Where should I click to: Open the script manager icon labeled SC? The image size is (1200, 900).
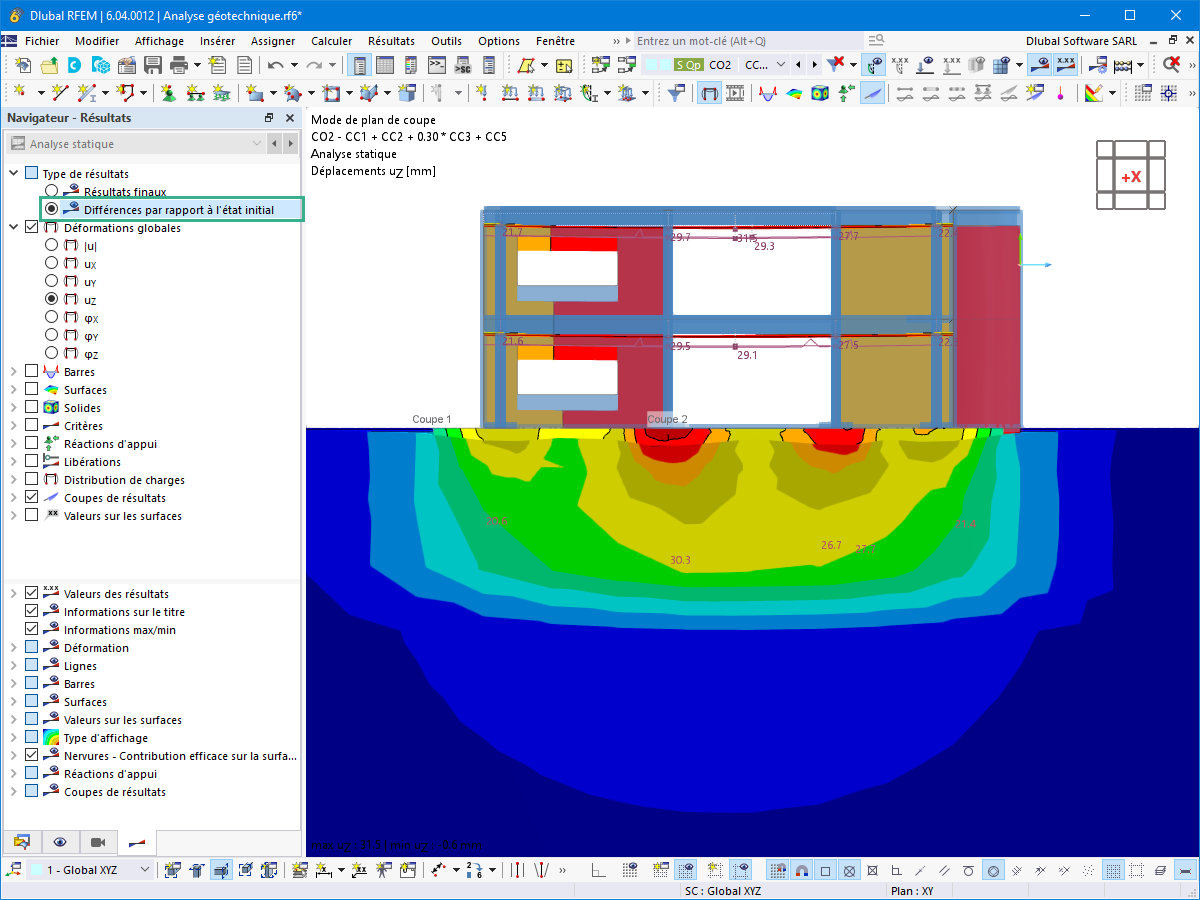(x=462, y=65)
